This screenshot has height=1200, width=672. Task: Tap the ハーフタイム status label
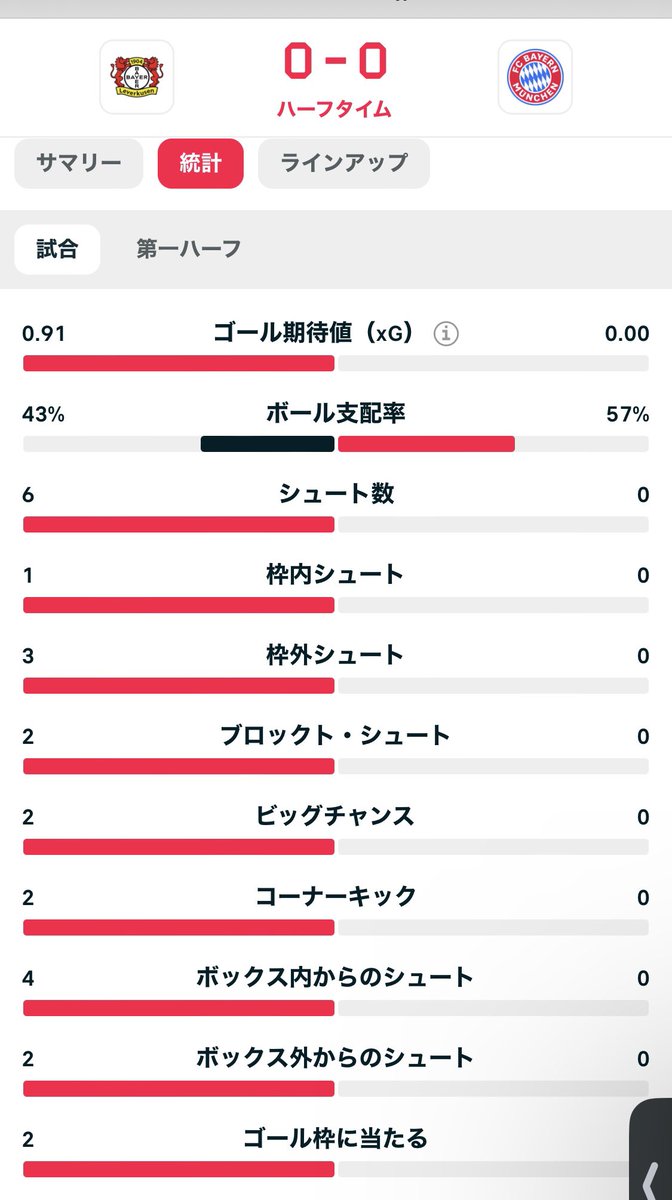pos(336,109)
